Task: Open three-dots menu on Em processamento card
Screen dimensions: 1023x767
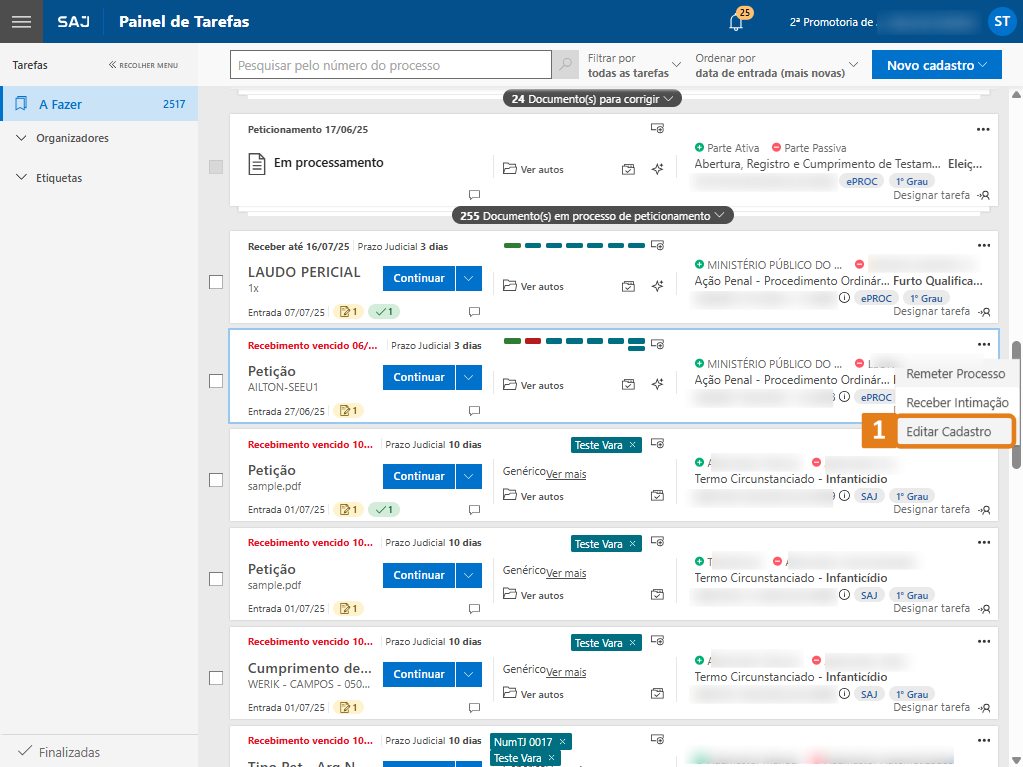Action: pyautogui.click(x=983, y=128)
